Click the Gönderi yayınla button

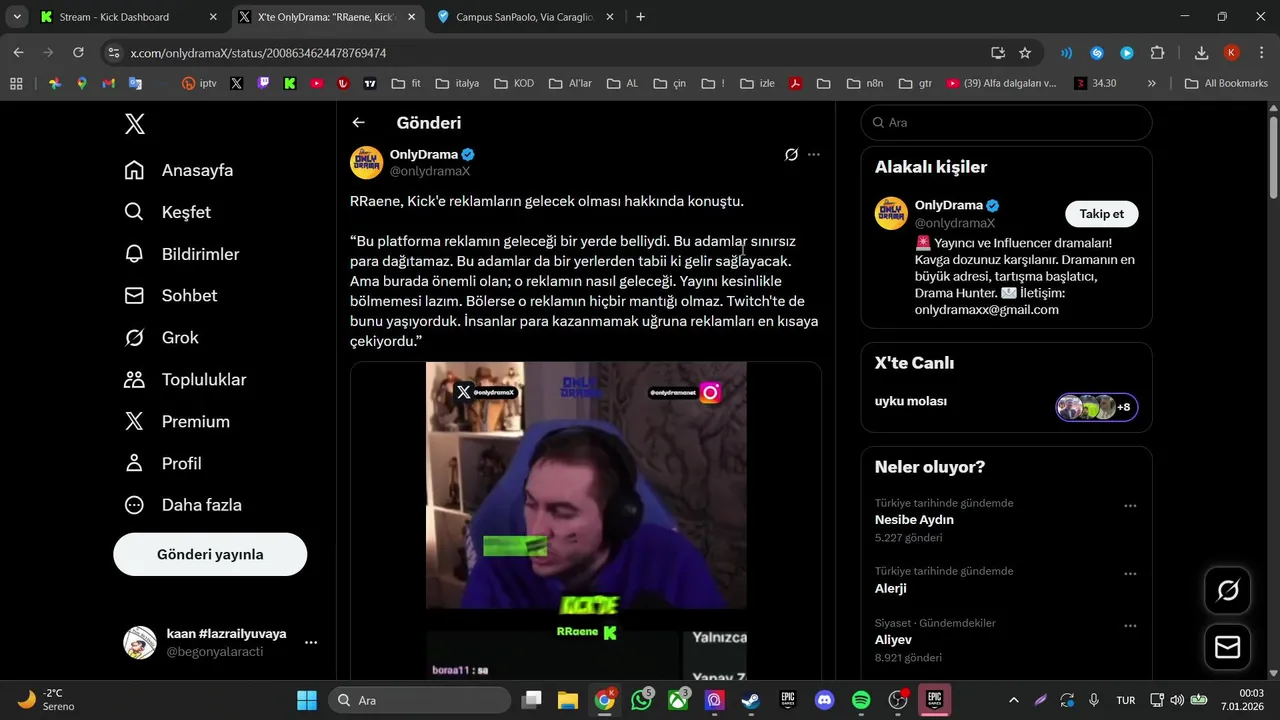pyautogui.click(x=210, y=554)
